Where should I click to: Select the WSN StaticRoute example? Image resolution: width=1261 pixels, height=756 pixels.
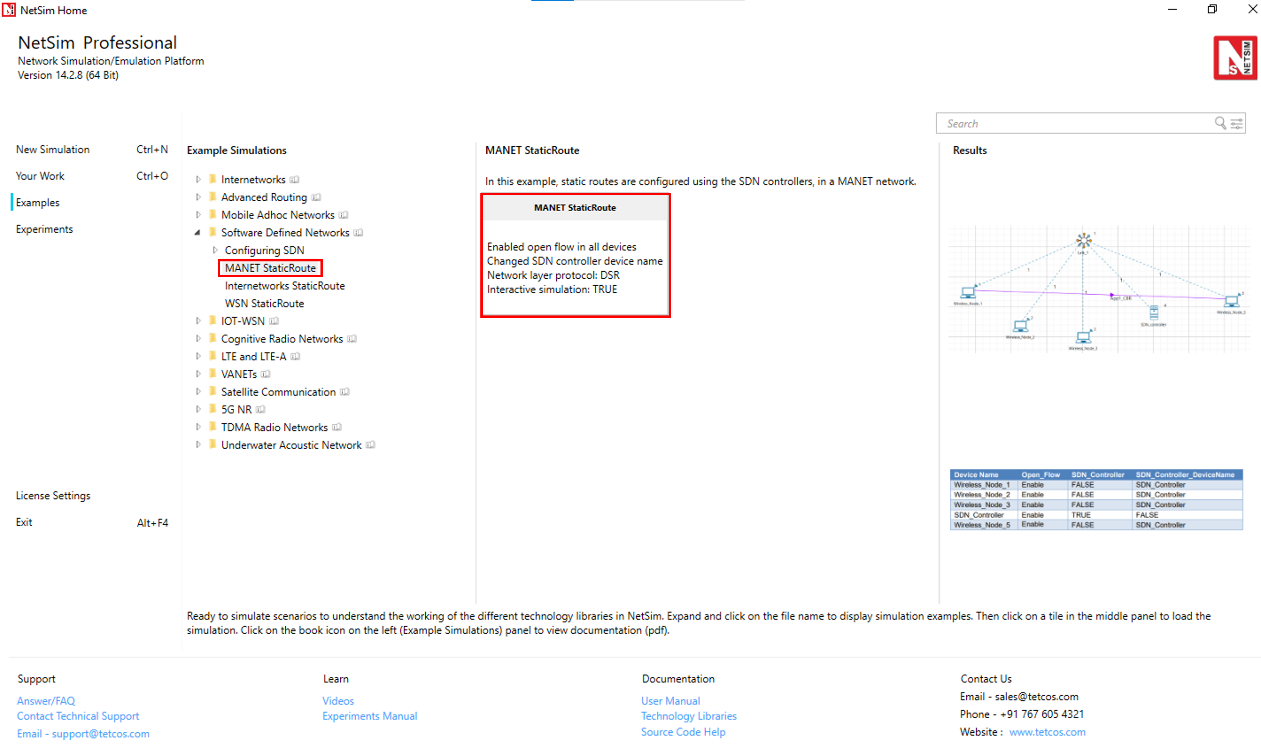click(x=264, y=303)
